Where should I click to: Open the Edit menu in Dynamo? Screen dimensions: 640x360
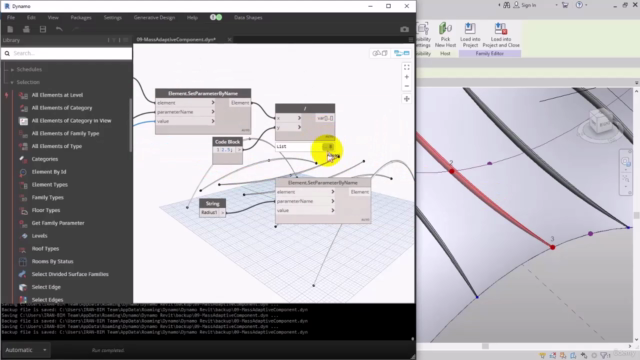(31, 18)
